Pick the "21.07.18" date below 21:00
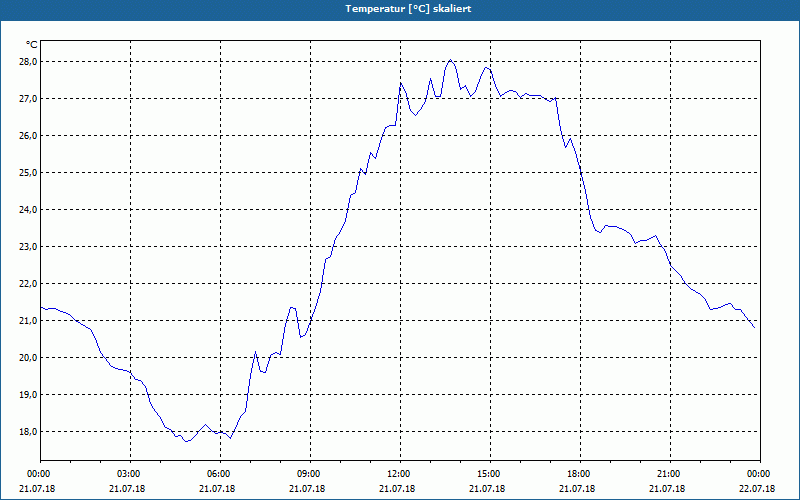The width and height of the screenshot is (800, 500). 667,489
